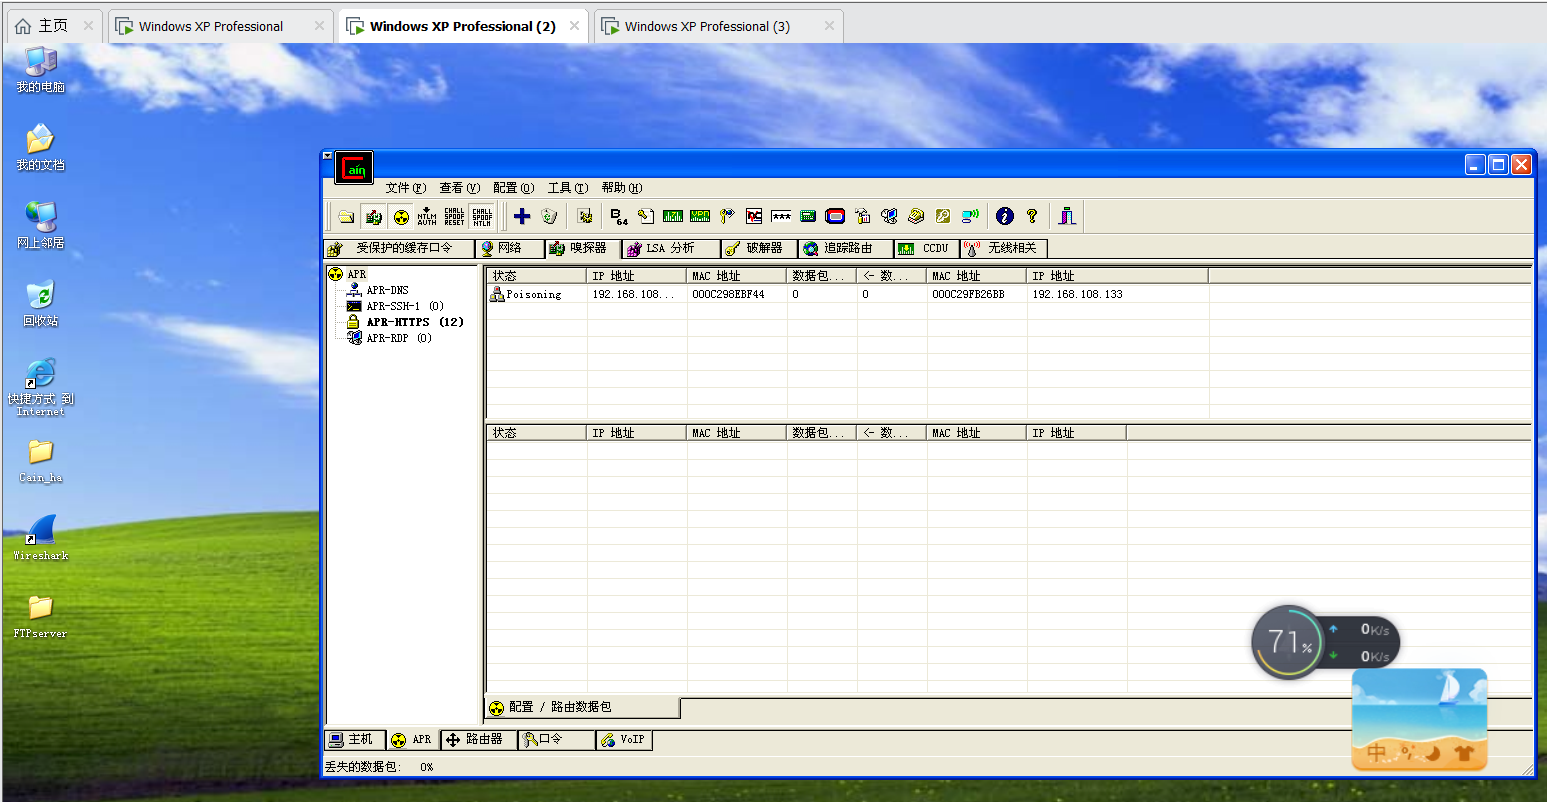This screenshot has height=802, width=1547.
Task: Open the blue info About icon
Action: 1005,216
